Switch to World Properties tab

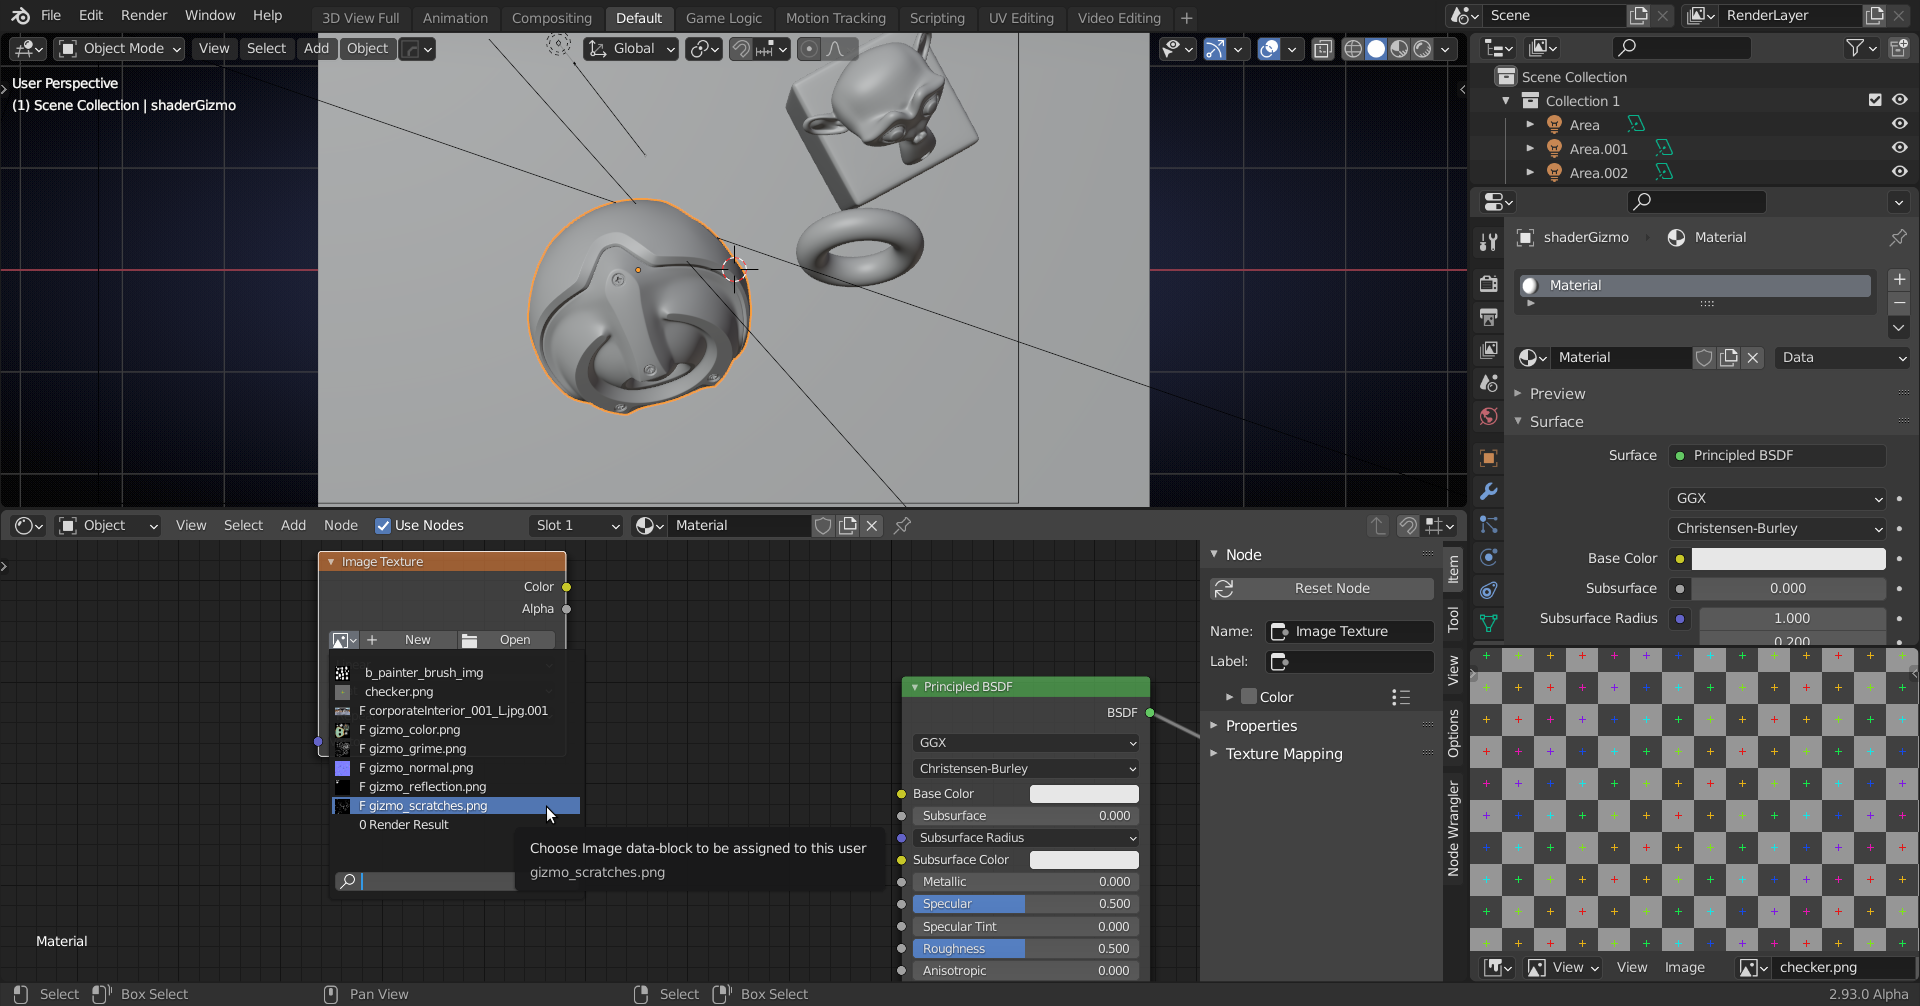tap(1488, 417)
